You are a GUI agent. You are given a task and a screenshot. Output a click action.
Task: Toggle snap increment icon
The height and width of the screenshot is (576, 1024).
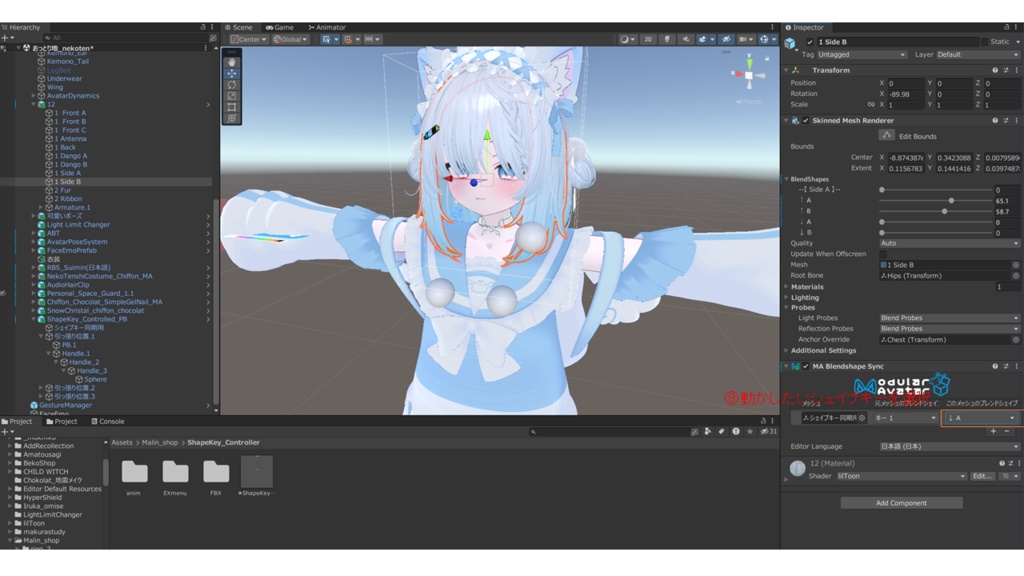coord(369,39)
